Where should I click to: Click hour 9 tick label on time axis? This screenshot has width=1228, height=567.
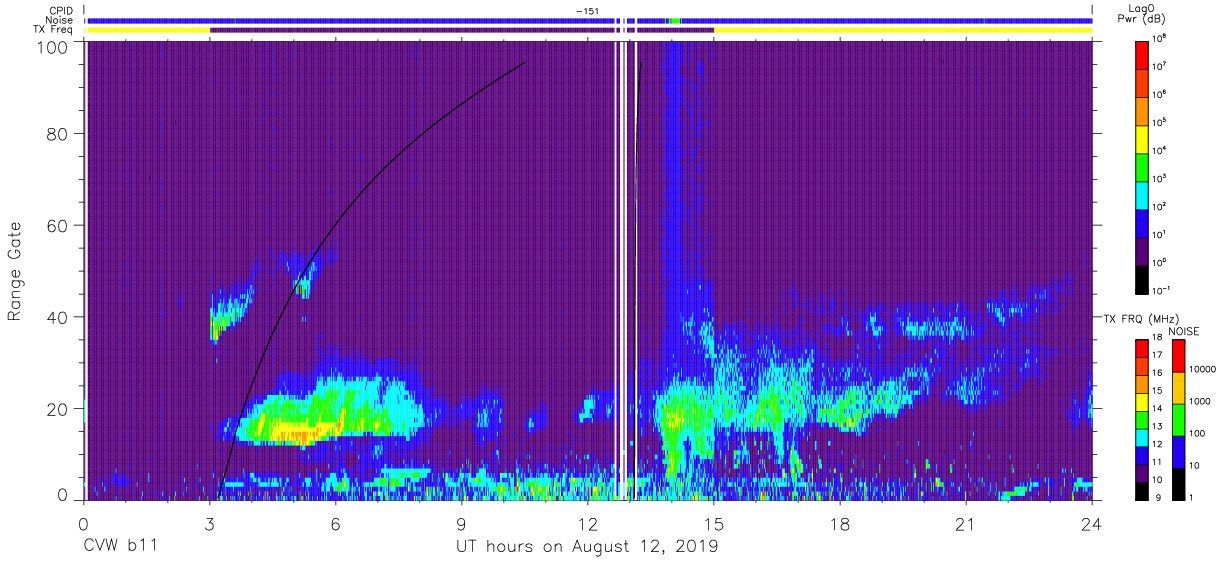[461, 524]
